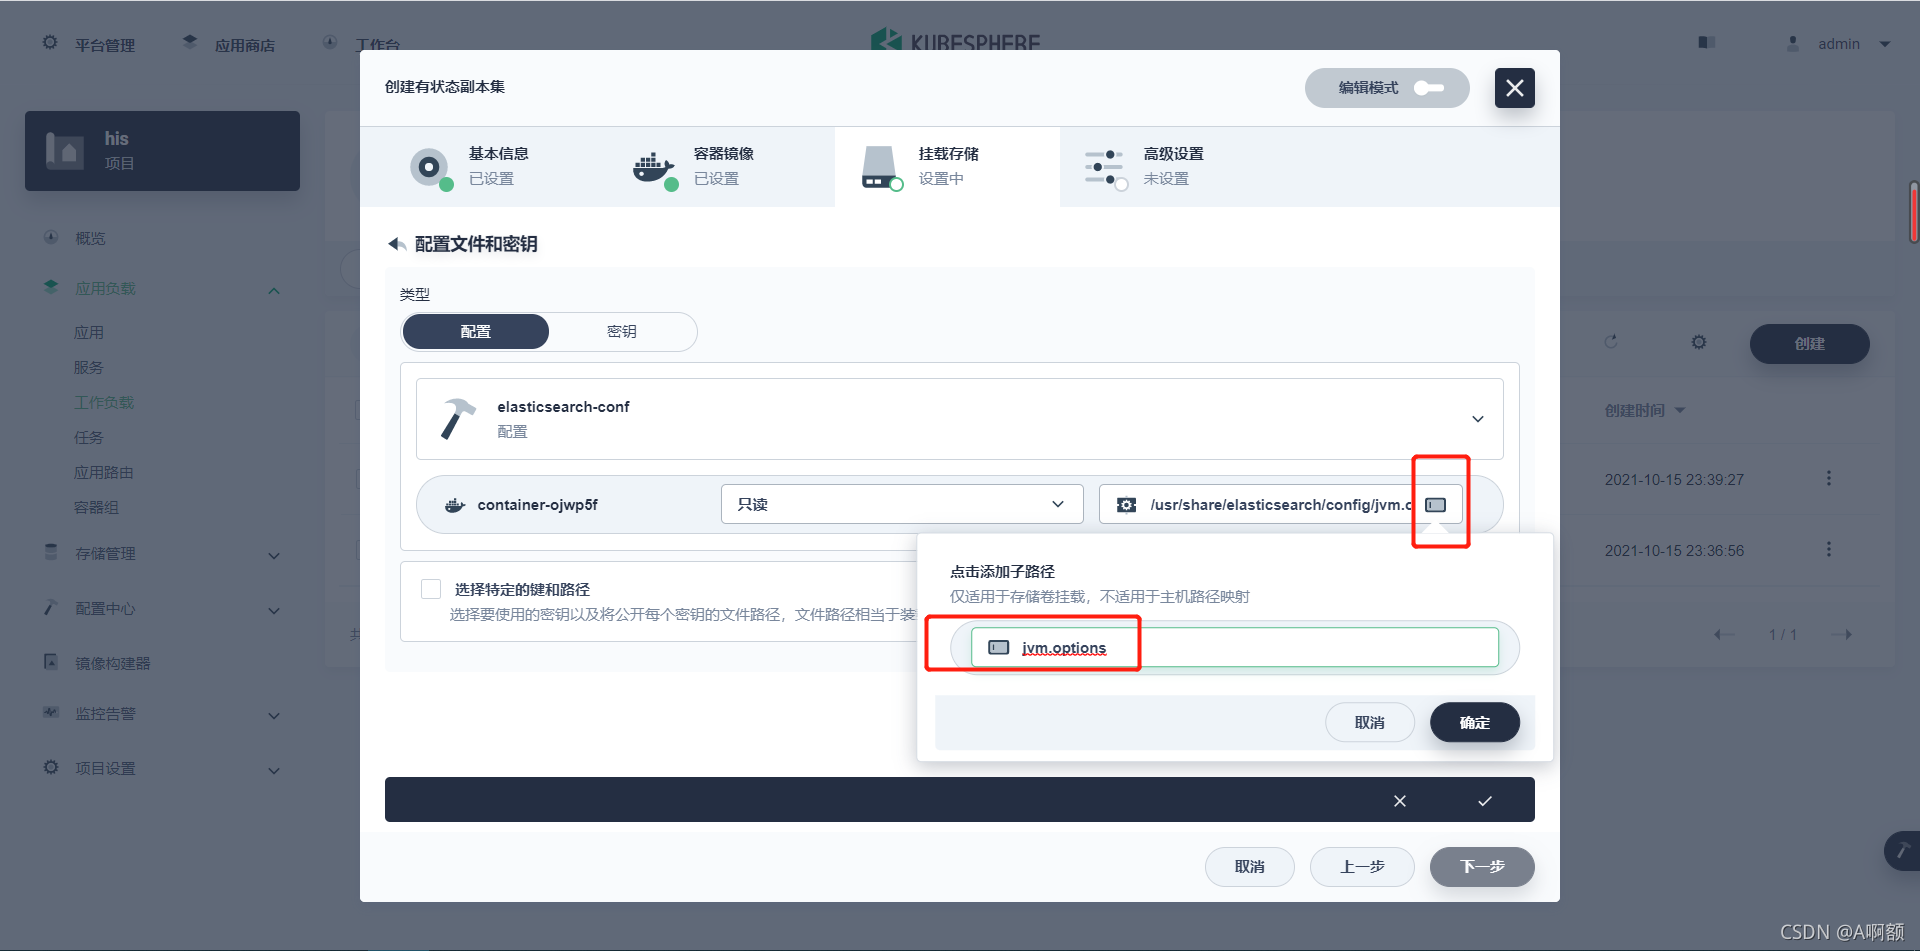Click the 监控告警 sidebar icon
The width and height of the screenshot is (1920, 951).
51,711
